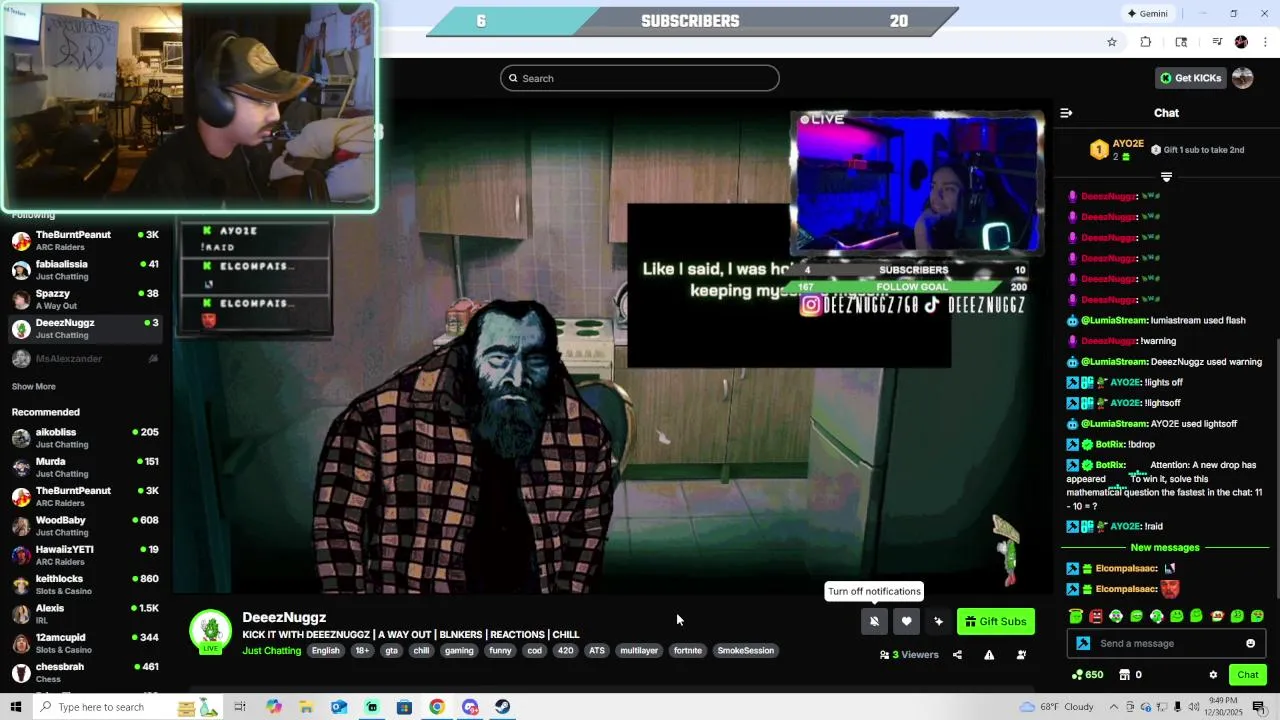The image size is (1280, 720).
Task: Open the recommended chessbrah channel
Action: (85, 672)
